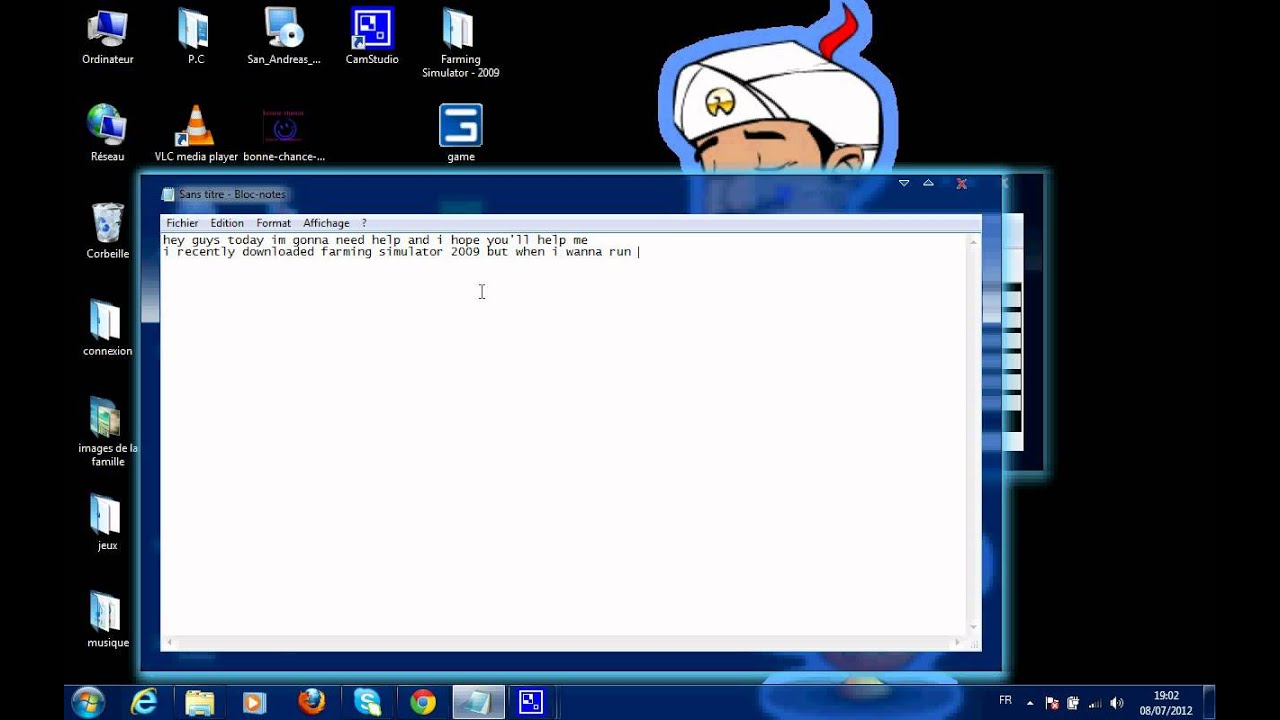1280x720 pixels.
Task: Open Windows Media Player taskbar icon
Action: point(254,702)
